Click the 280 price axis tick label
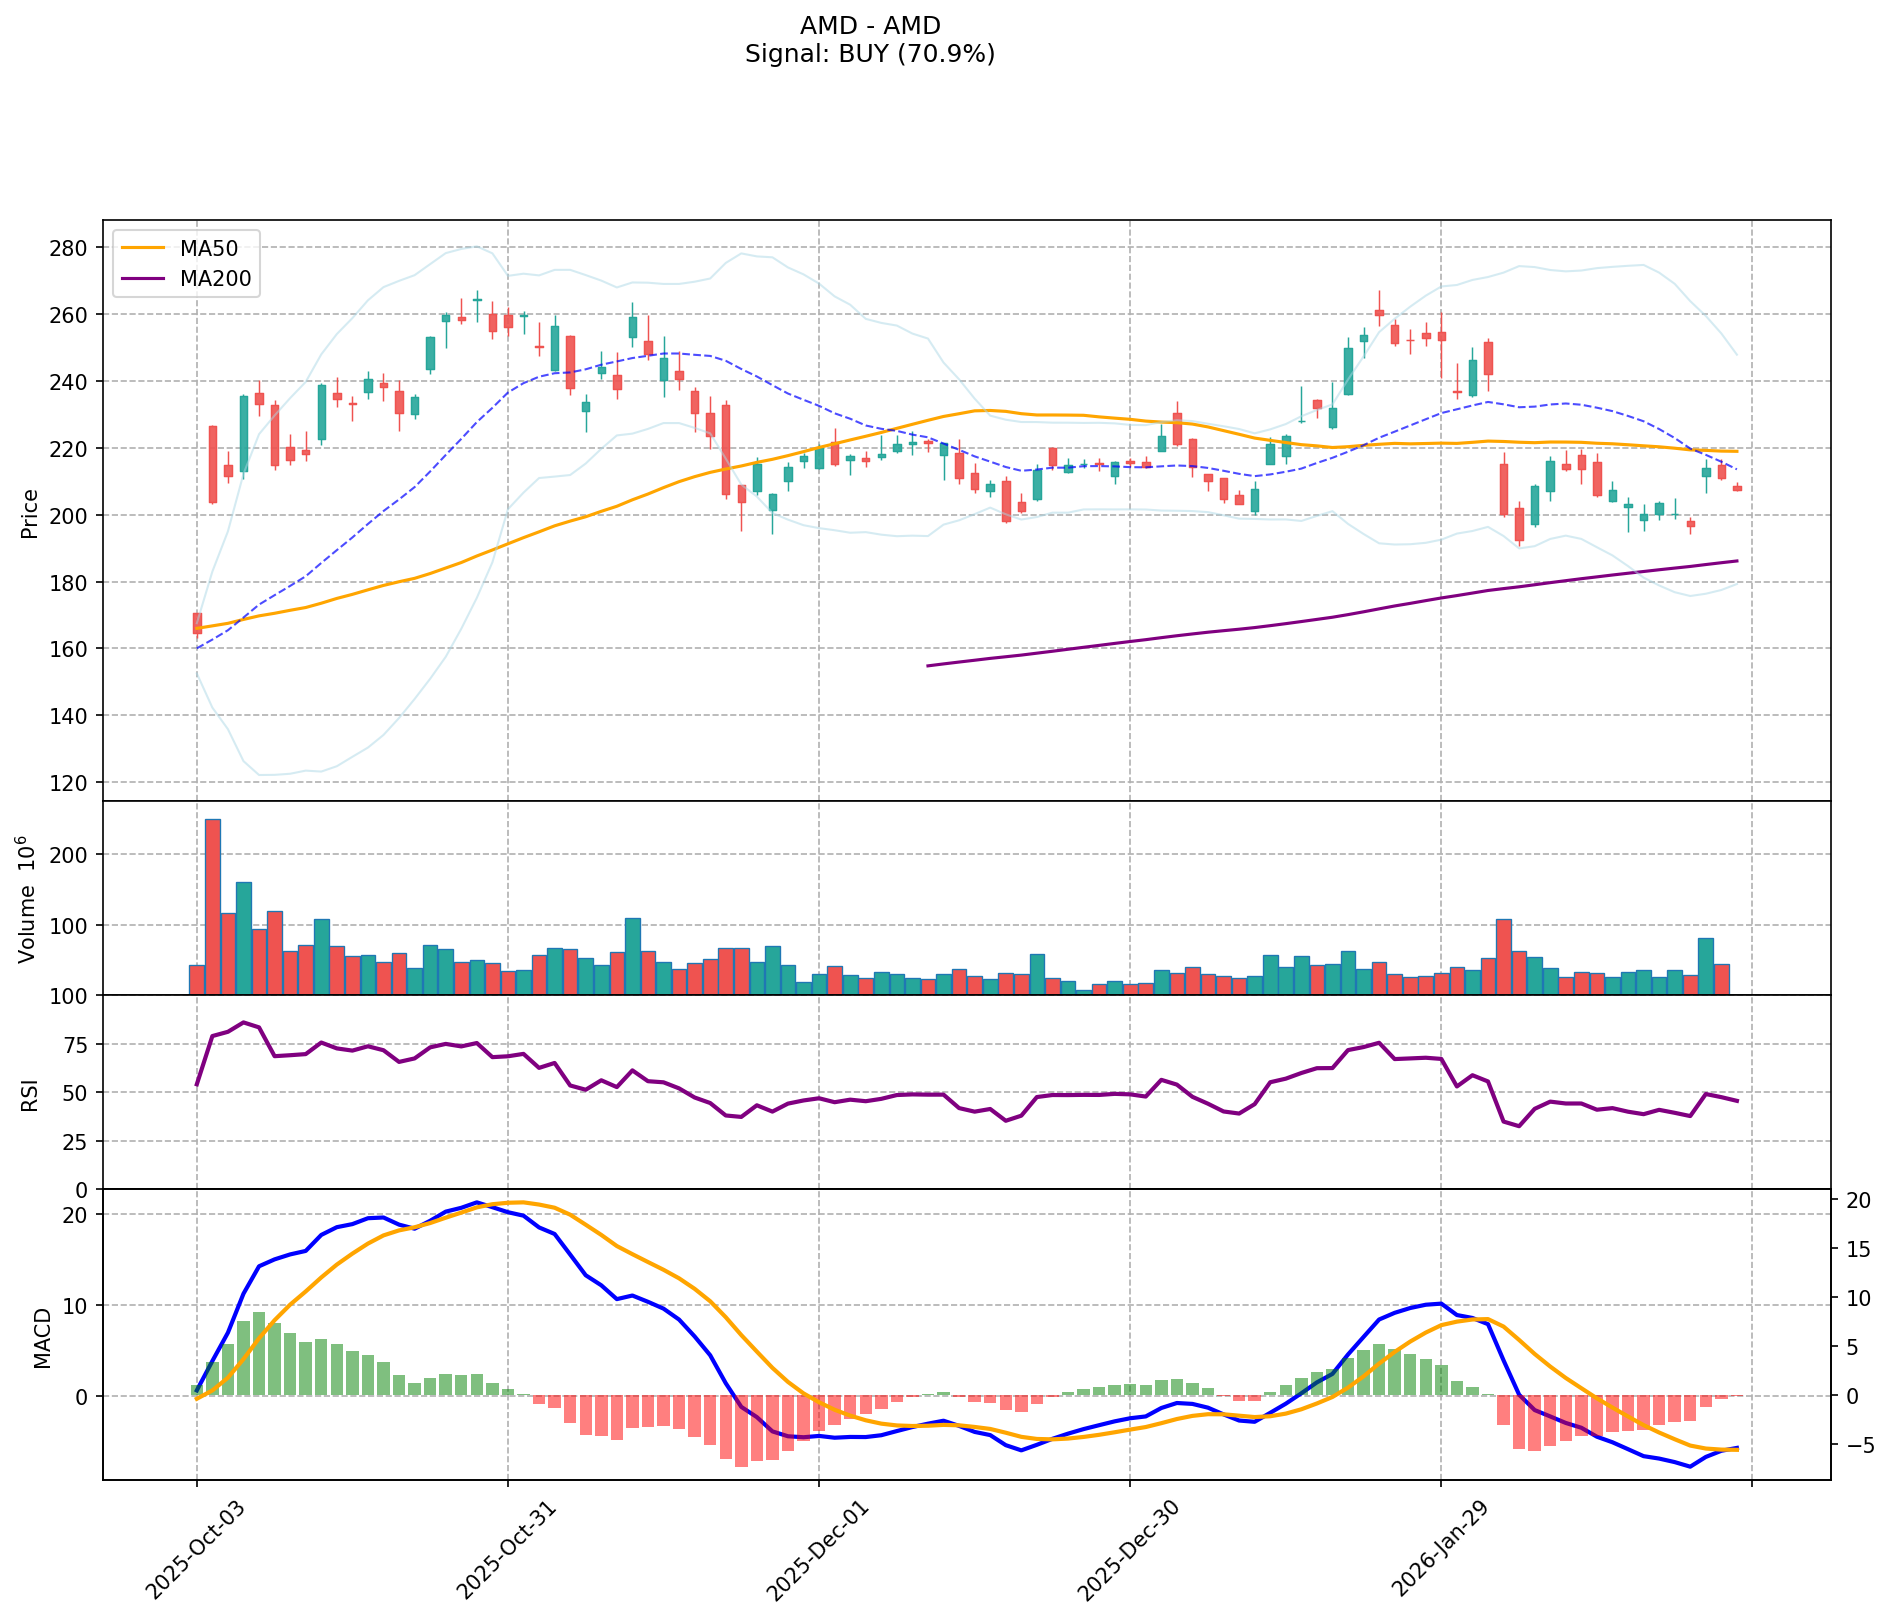1891x1619 pixels. click(x=70, y=248)
